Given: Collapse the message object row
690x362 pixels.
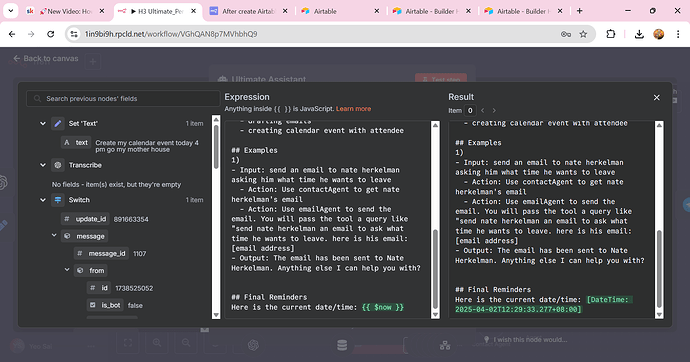Looking at the screenshot, I should click(54, 236).
